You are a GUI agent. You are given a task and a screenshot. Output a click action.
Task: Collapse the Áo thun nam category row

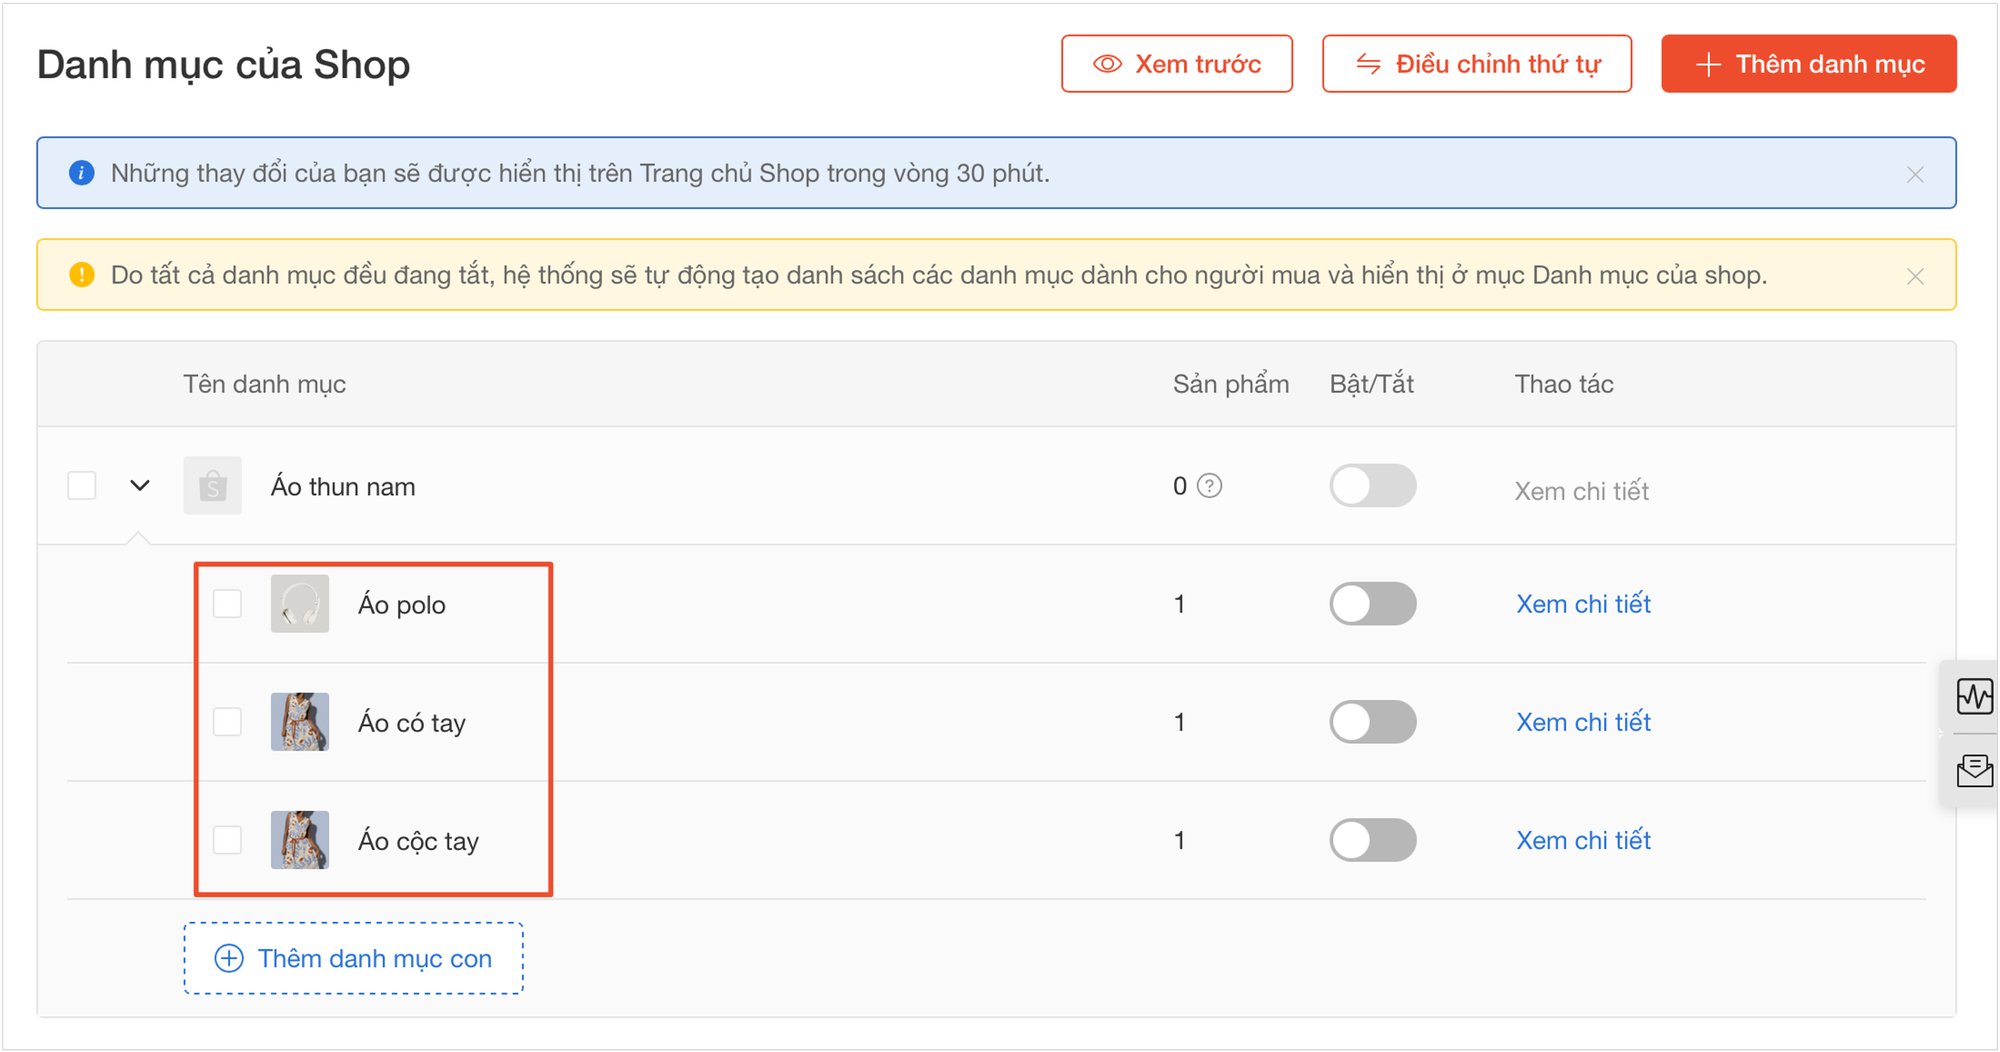tap(140, 486)
